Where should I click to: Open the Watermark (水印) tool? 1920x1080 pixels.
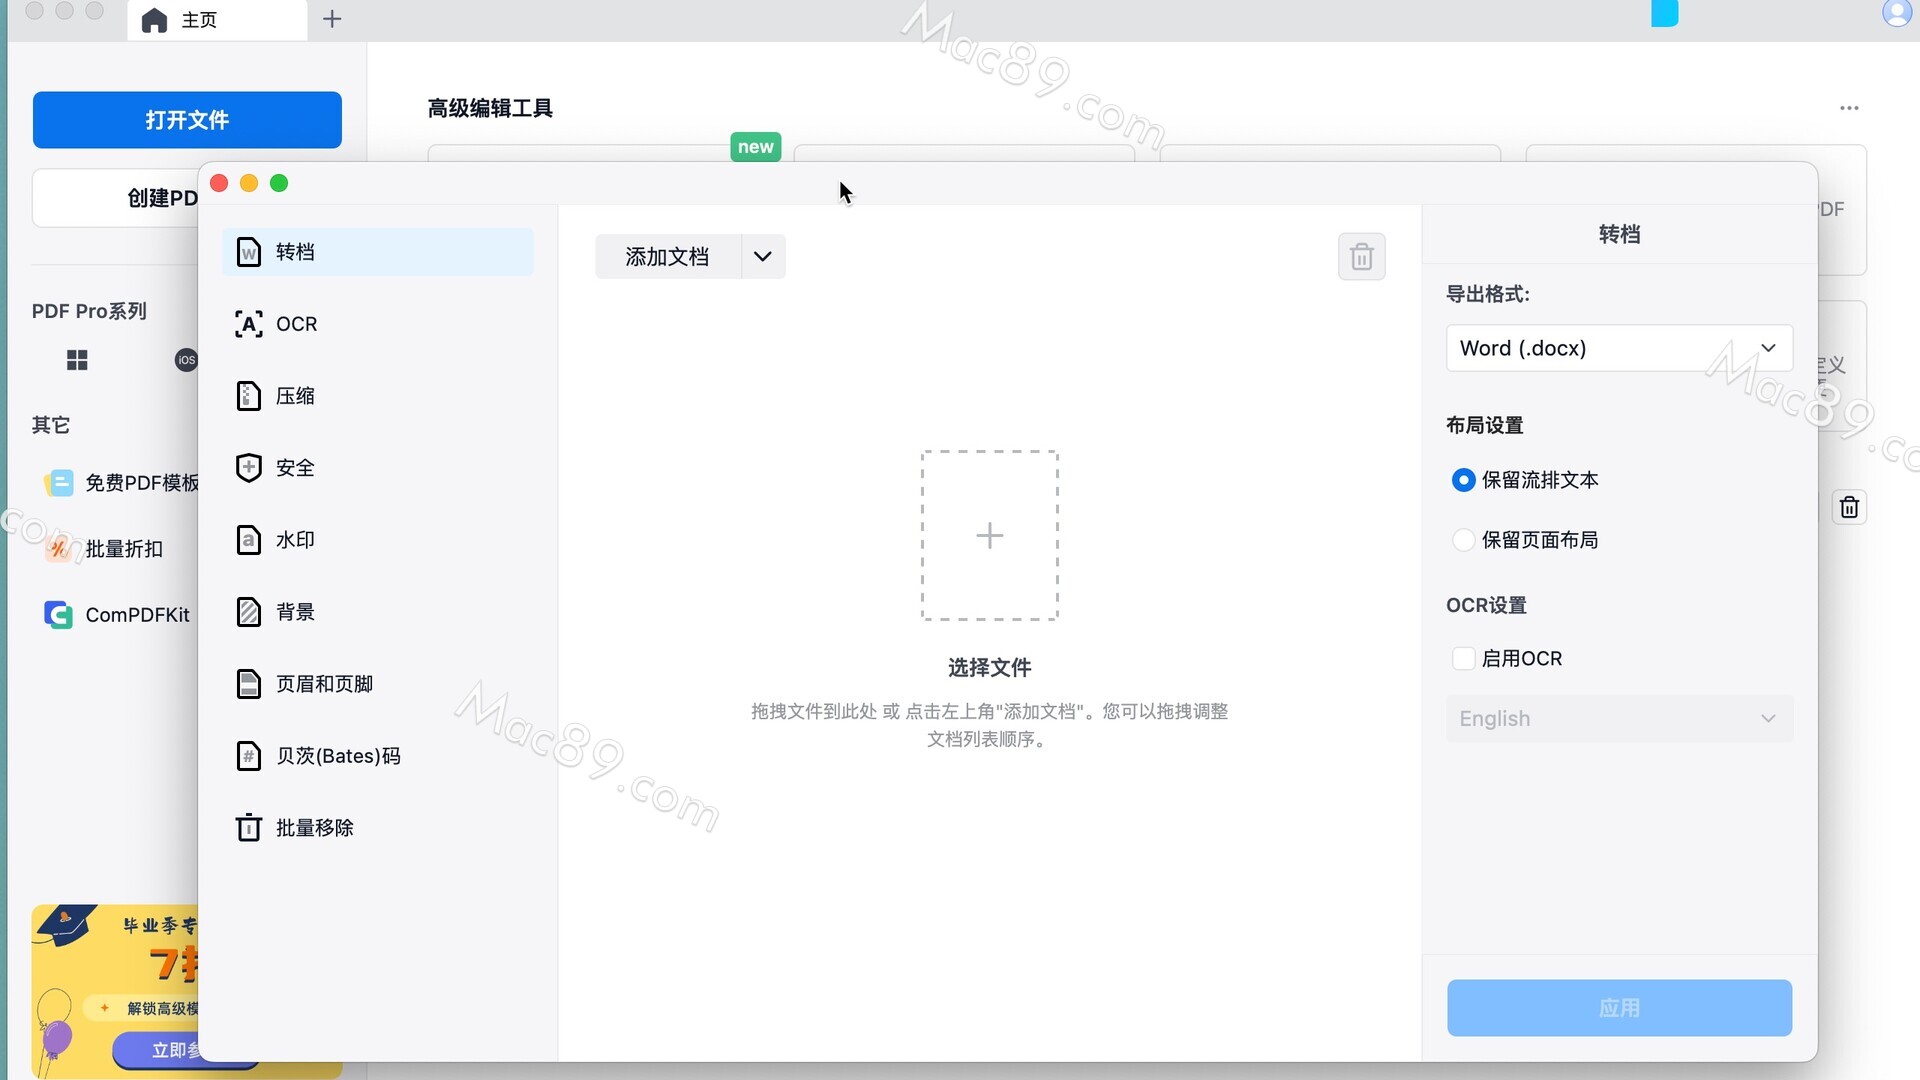click(x=294, y=540)
